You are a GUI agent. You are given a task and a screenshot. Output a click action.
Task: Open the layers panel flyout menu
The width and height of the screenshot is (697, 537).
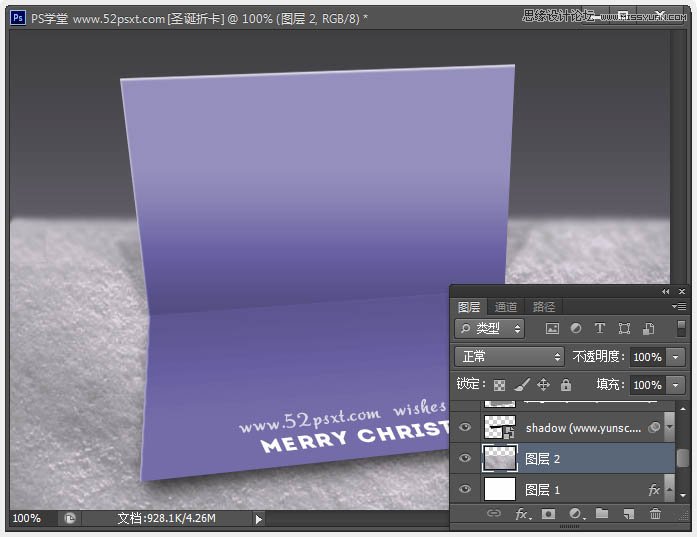pos(679,306)
